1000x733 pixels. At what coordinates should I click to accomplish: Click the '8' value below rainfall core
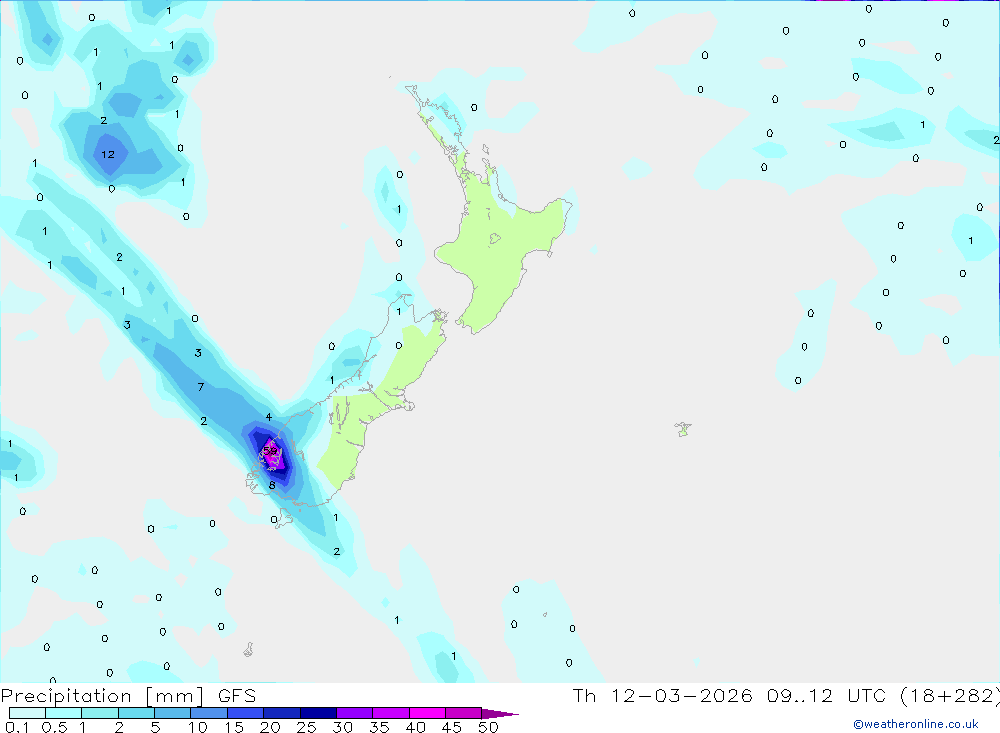271,485
